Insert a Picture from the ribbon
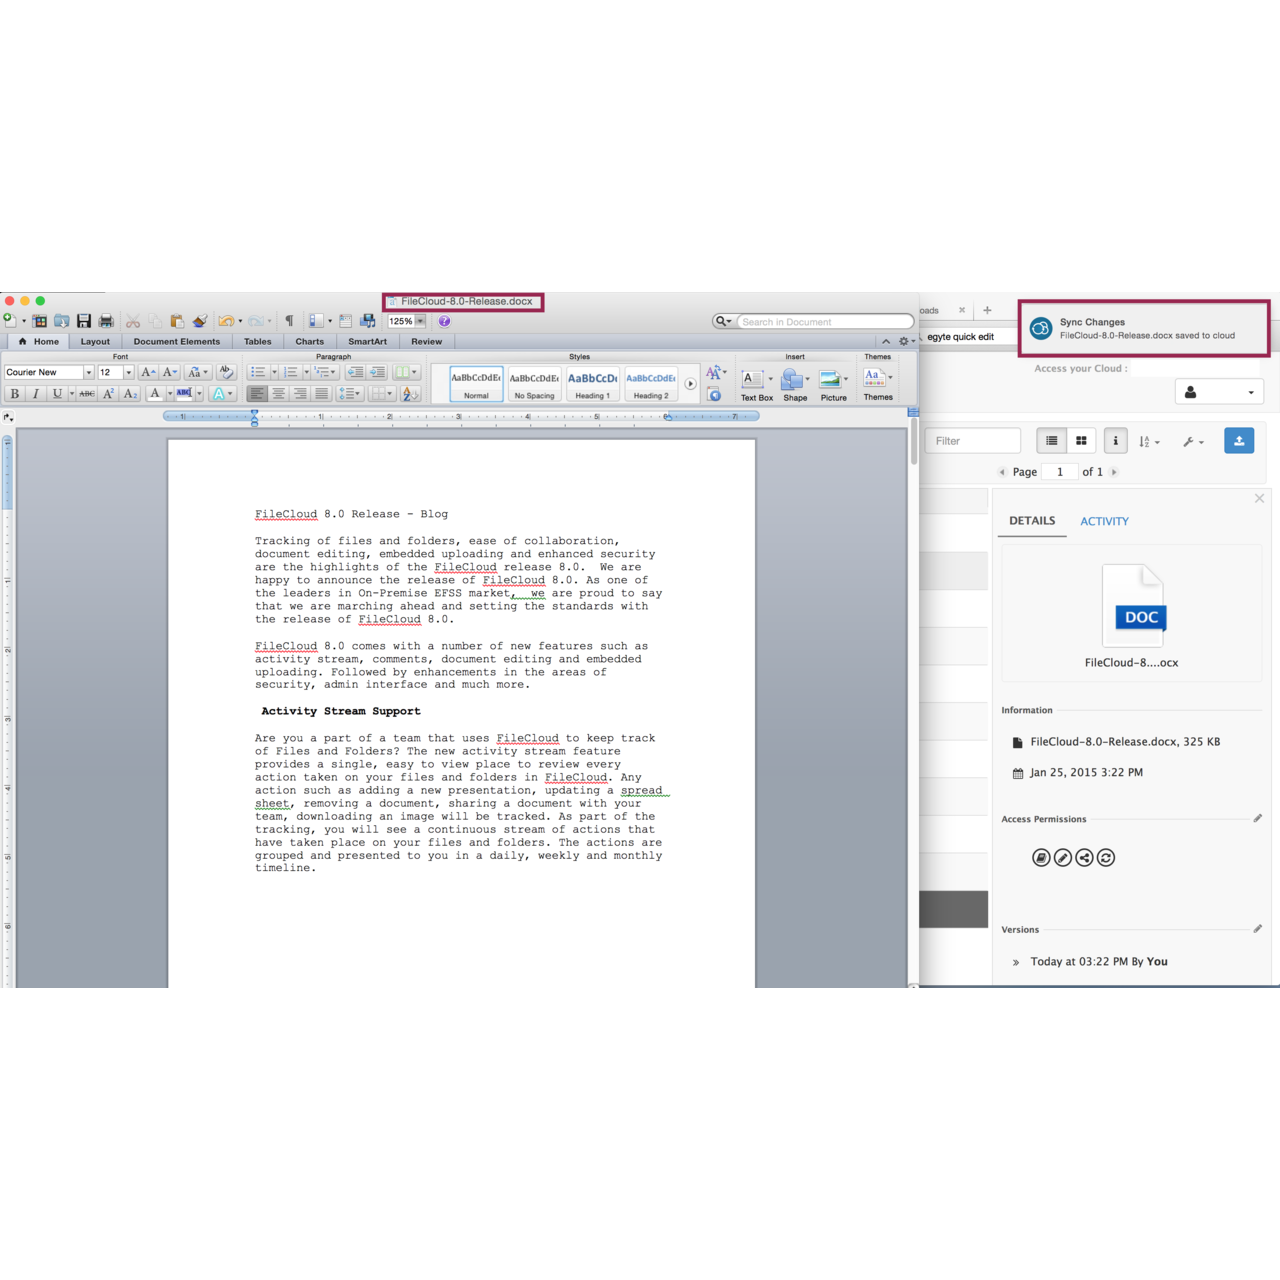 point(832,383)
